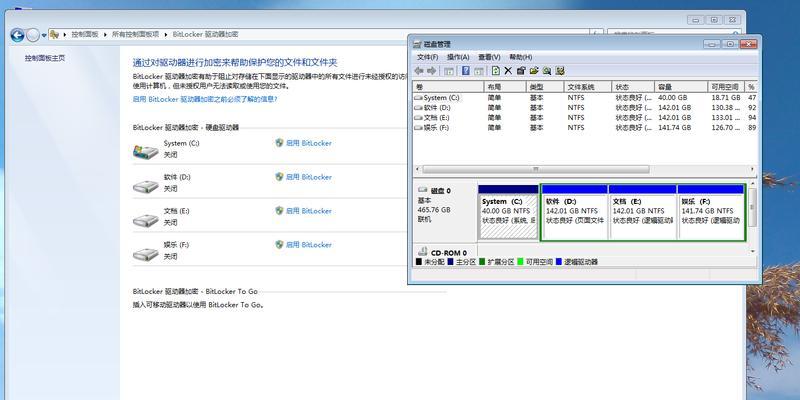Viewport: 800px width, 400px height.
Task: Click Control Panel icon in address bar
Action: [x=54, y=34]
